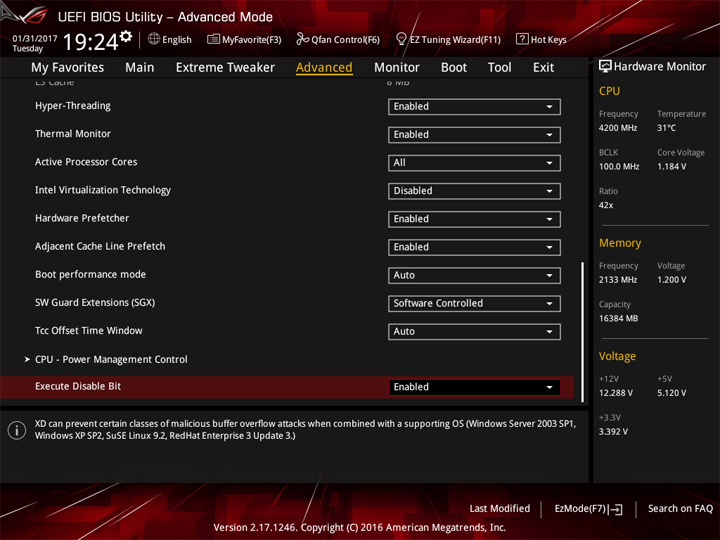Click memory capacity value 16384 MB
Screen dimensions: 720x540
coord(618,319)
